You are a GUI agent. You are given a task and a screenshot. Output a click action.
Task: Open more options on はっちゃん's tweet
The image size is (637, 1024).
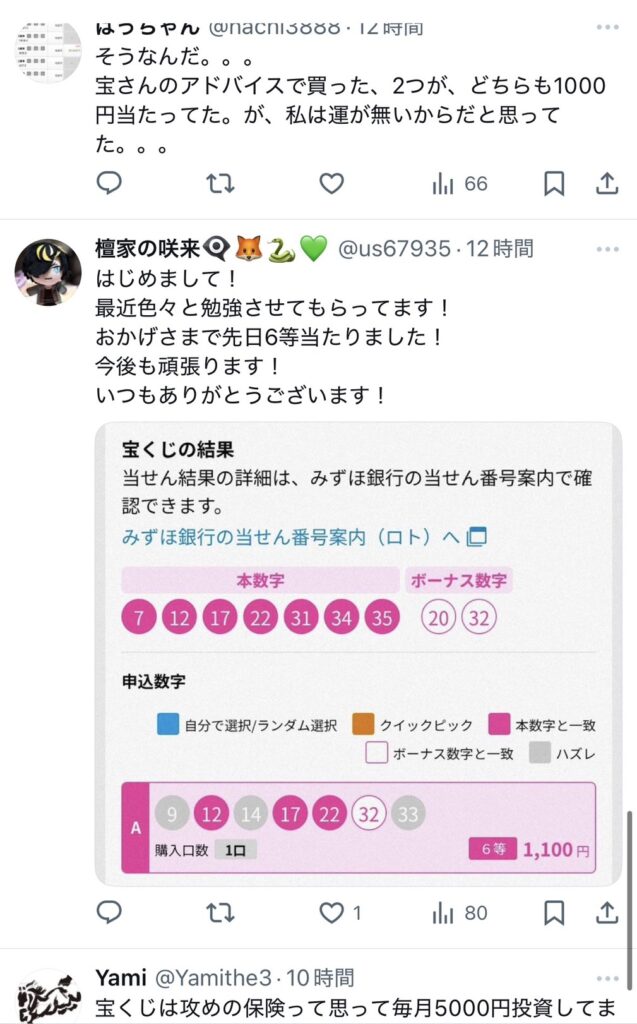point(608,27)
